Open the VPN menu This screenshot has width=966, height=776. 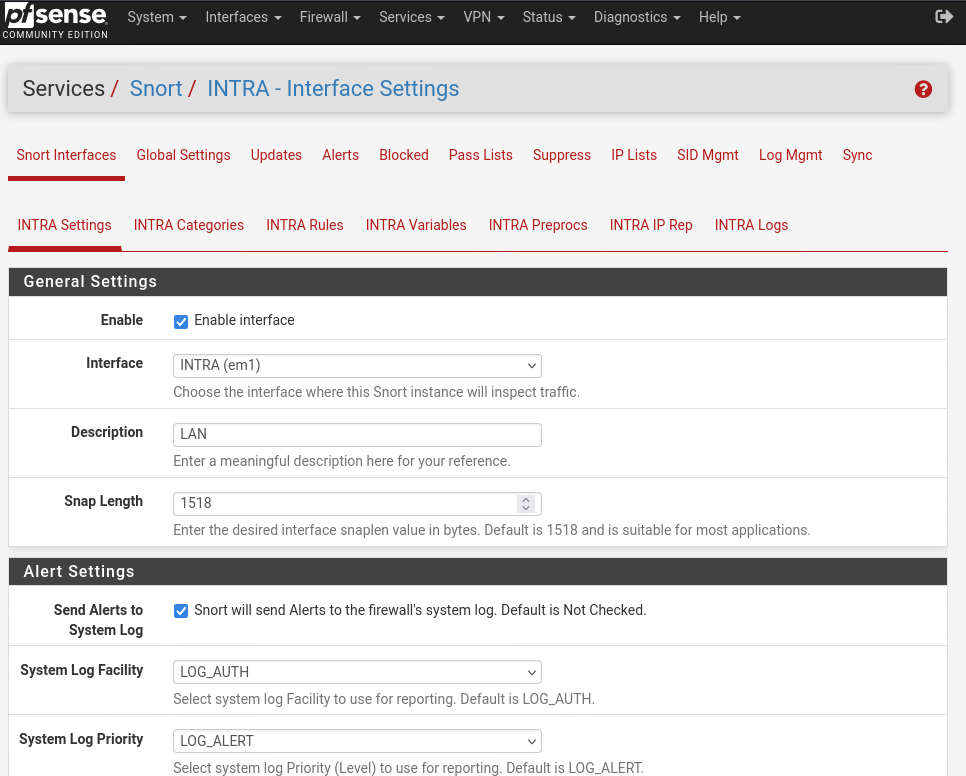[484, 17]
